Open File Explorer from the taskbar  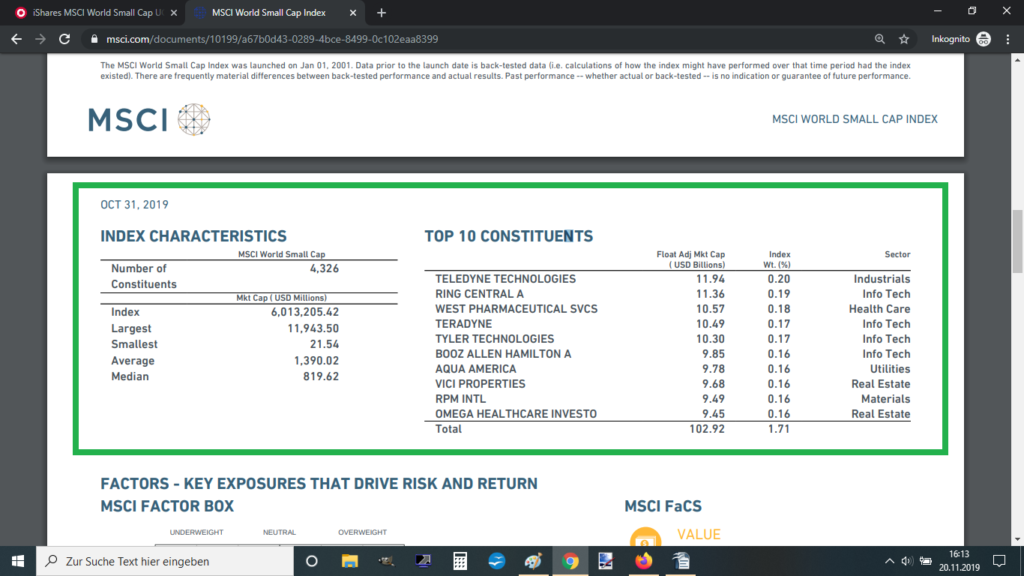tap(349, 561)
